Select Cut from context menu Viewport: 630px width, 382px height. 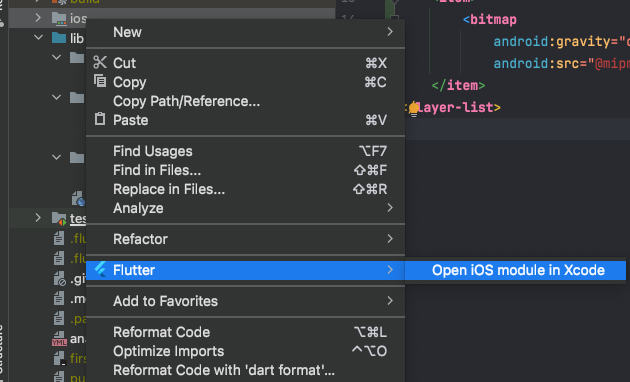pyautogui.click(x=245, y=63)
